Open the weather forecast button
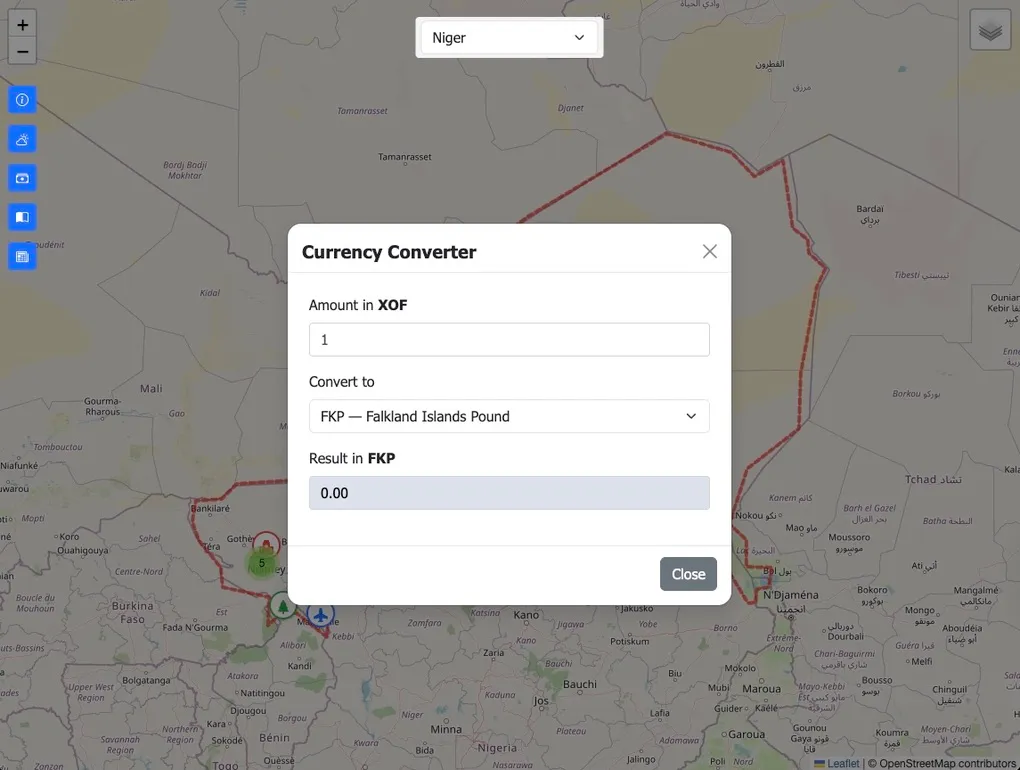The height and width of the screenshot is (770, 1020). click(x=22, y=139)
